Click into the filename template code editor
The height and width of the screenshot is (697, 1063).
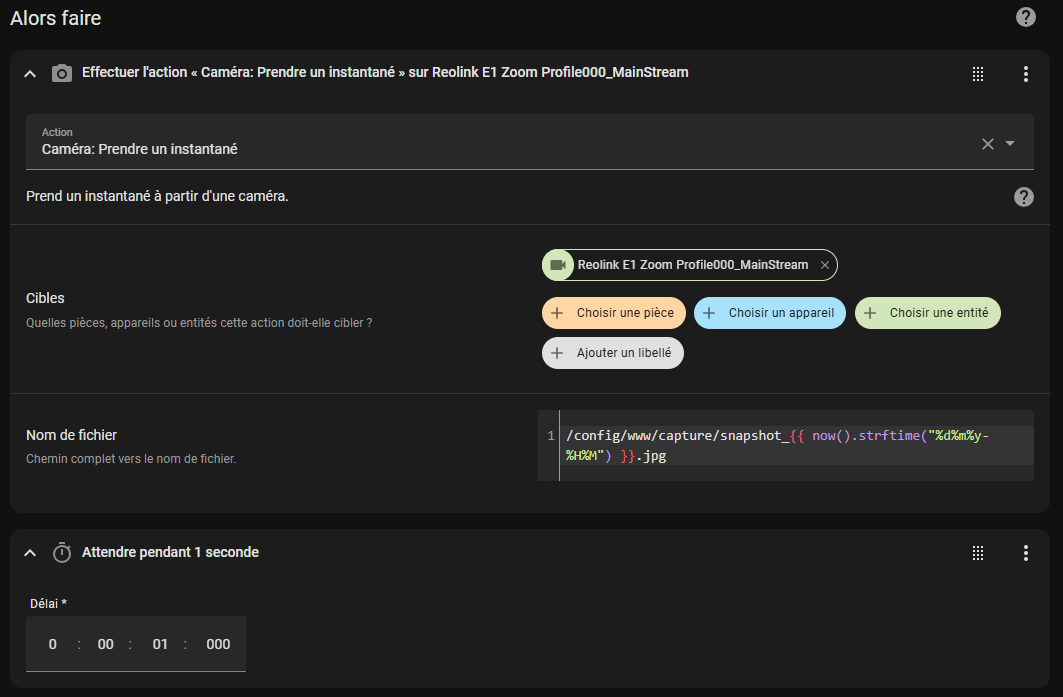pos(790,446)
